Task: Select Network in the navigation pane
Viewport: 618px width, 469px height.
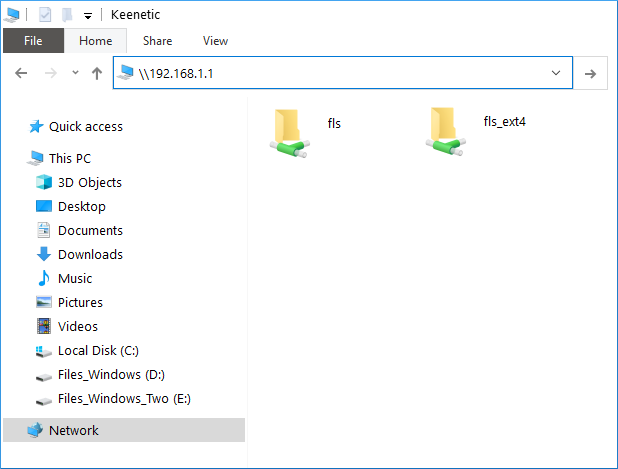Action: point(73,430)
